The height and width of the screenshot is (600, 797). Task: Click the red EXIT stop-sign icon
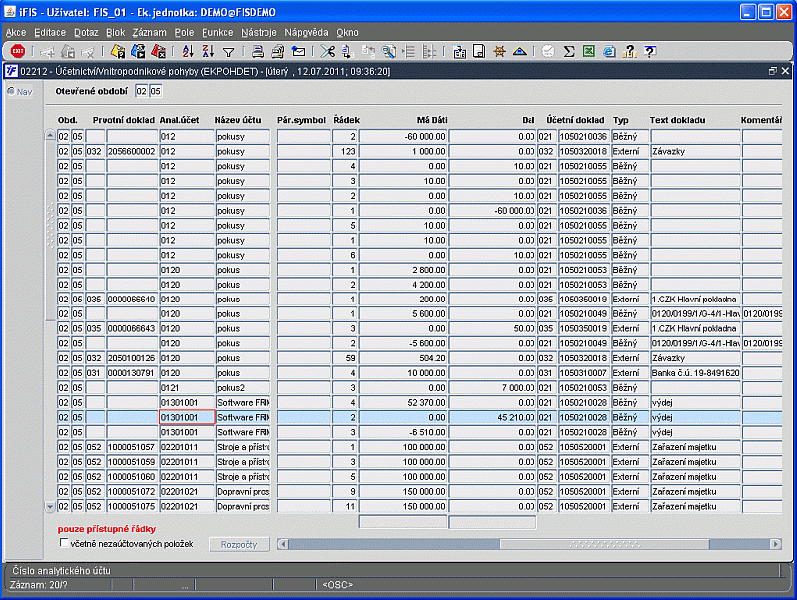pyautogui.click(x=18, y=51)
